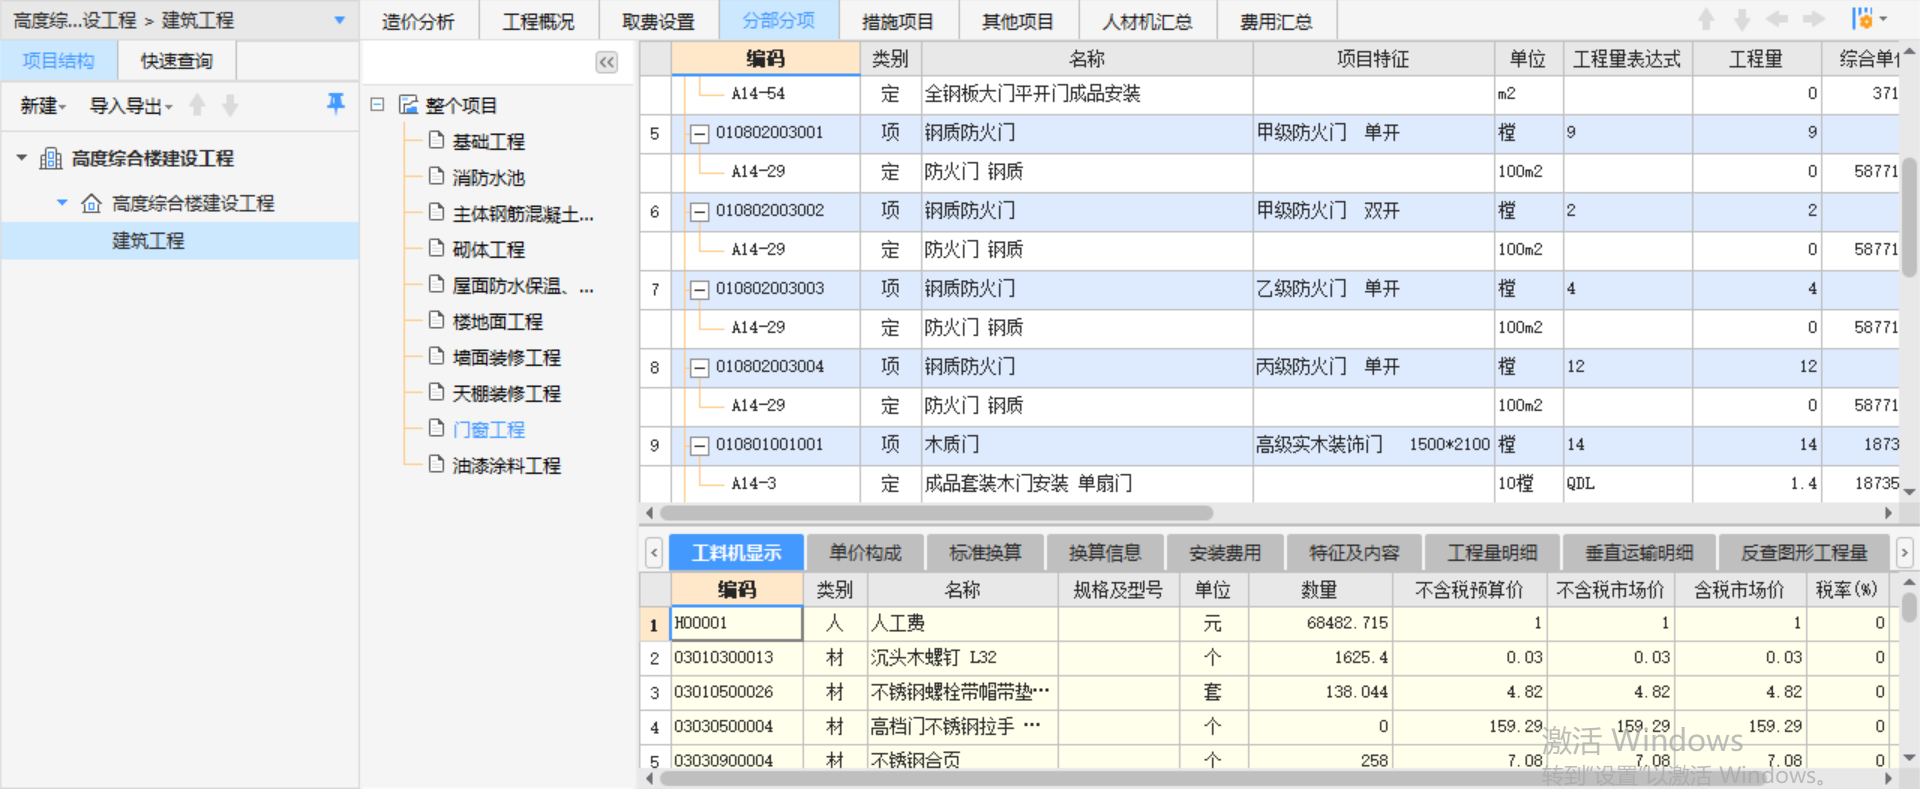Click the 工程量表达式 column header

click(x=1627, y=59)
